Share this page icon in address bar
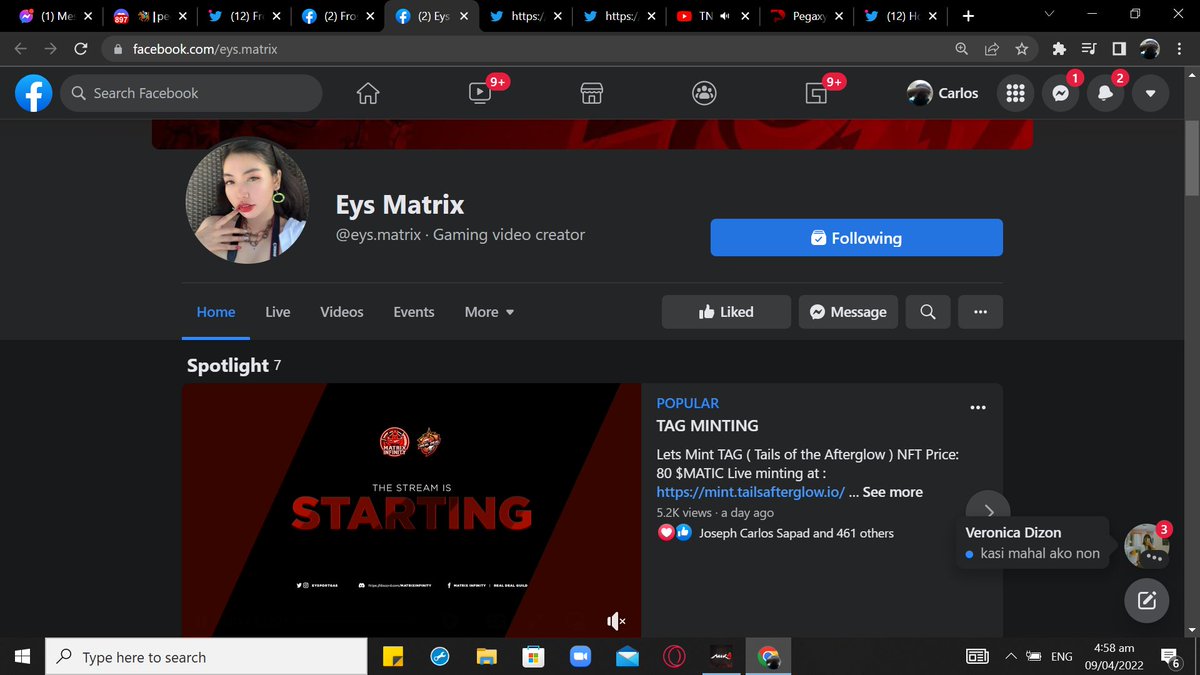The height and width of the screenshot is (675, 1200). [992, 48]
